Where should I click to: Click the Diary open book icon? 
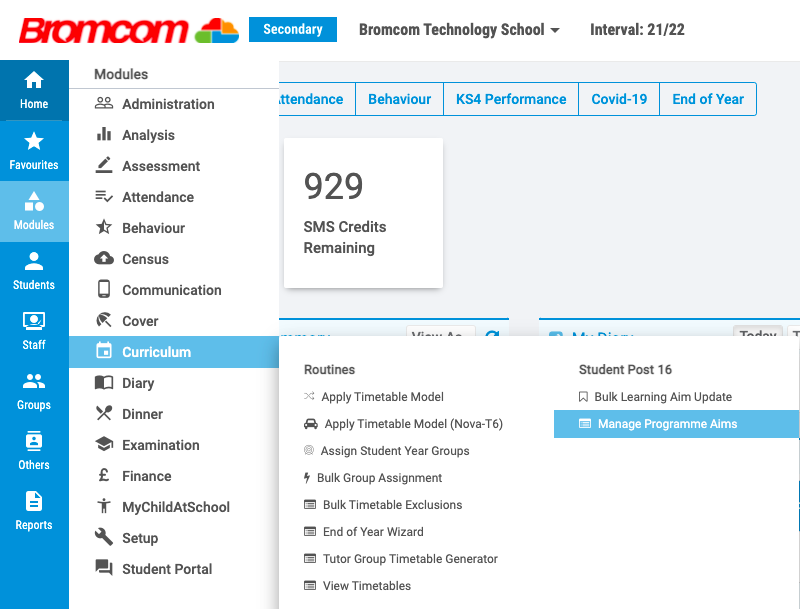pos(104,383)
